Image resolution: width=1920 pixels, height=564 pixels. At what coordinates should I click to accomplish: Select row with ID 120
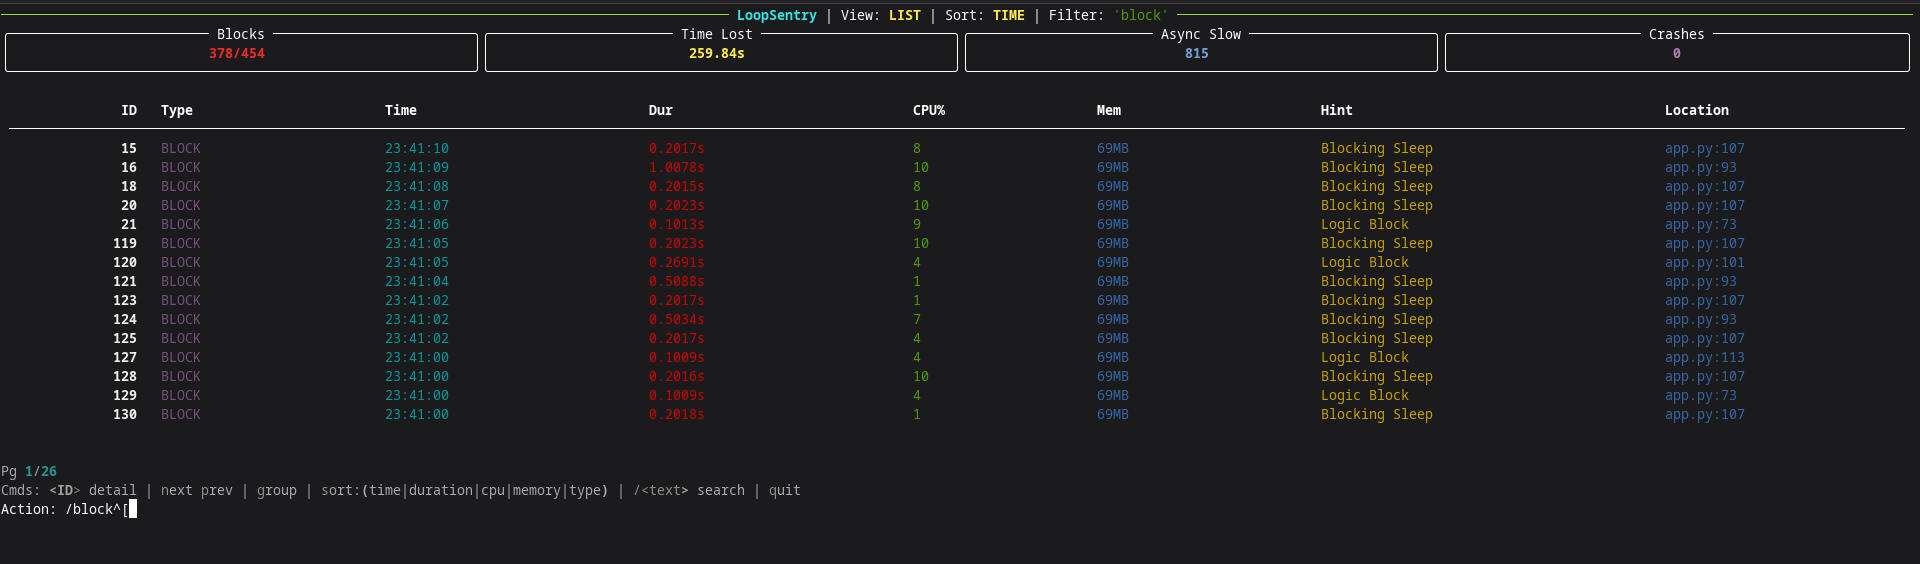point(957,263)
